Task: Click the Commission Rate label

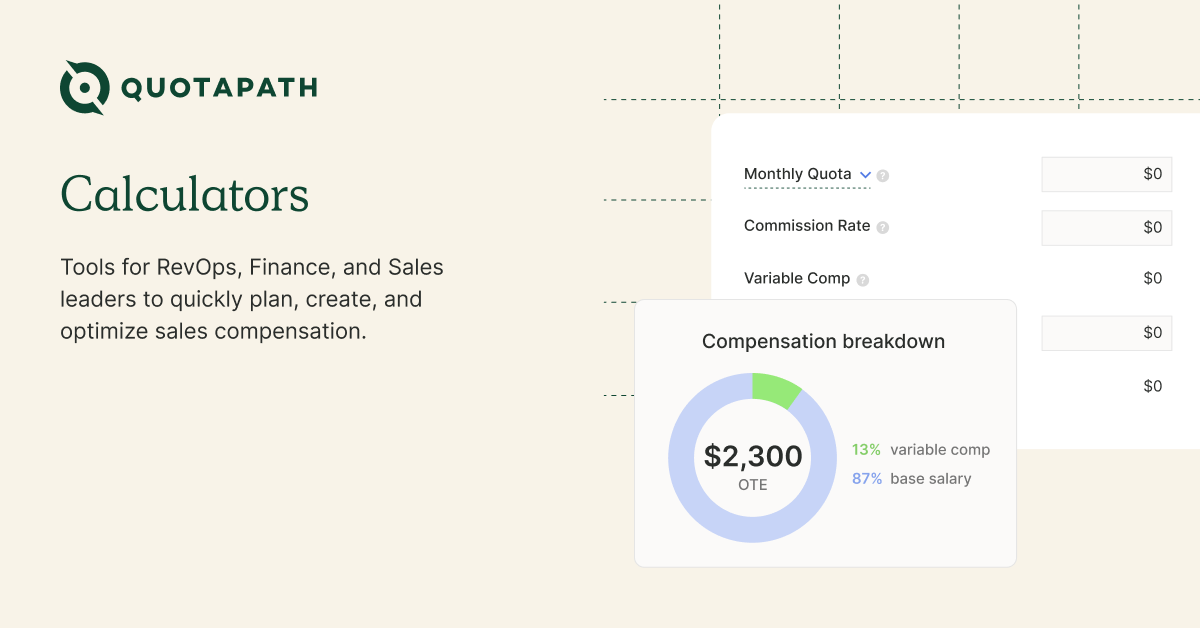Action: click(807, 226)
